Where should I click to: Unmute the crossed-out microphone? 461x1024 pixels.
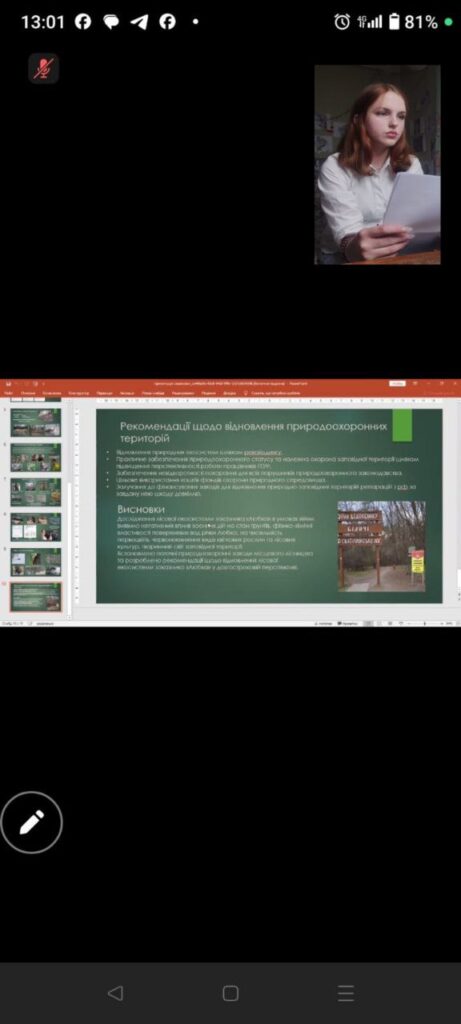[44, 68]
